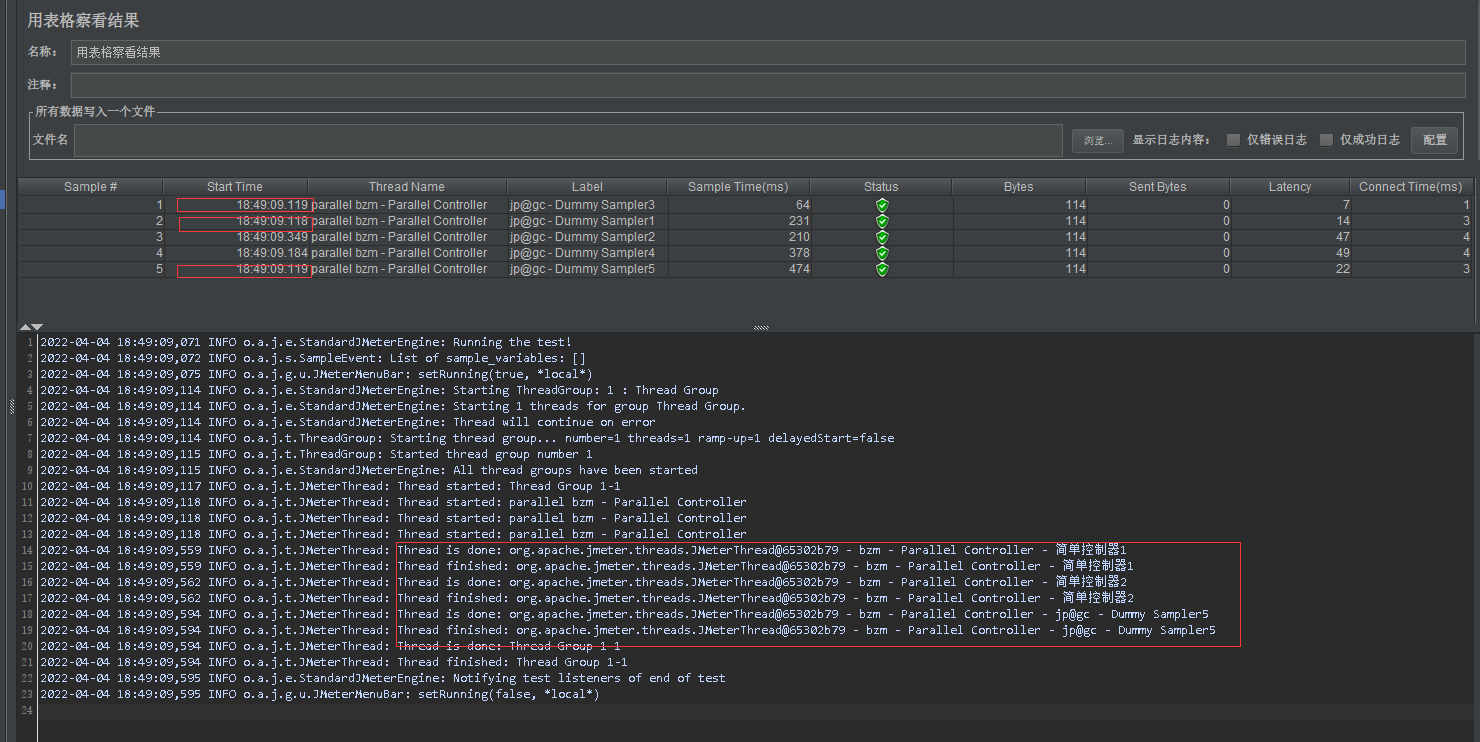Click log line 'Thread will continue on error'
The width and height of the screenshot is (1480, 742).
click(348, 422)
